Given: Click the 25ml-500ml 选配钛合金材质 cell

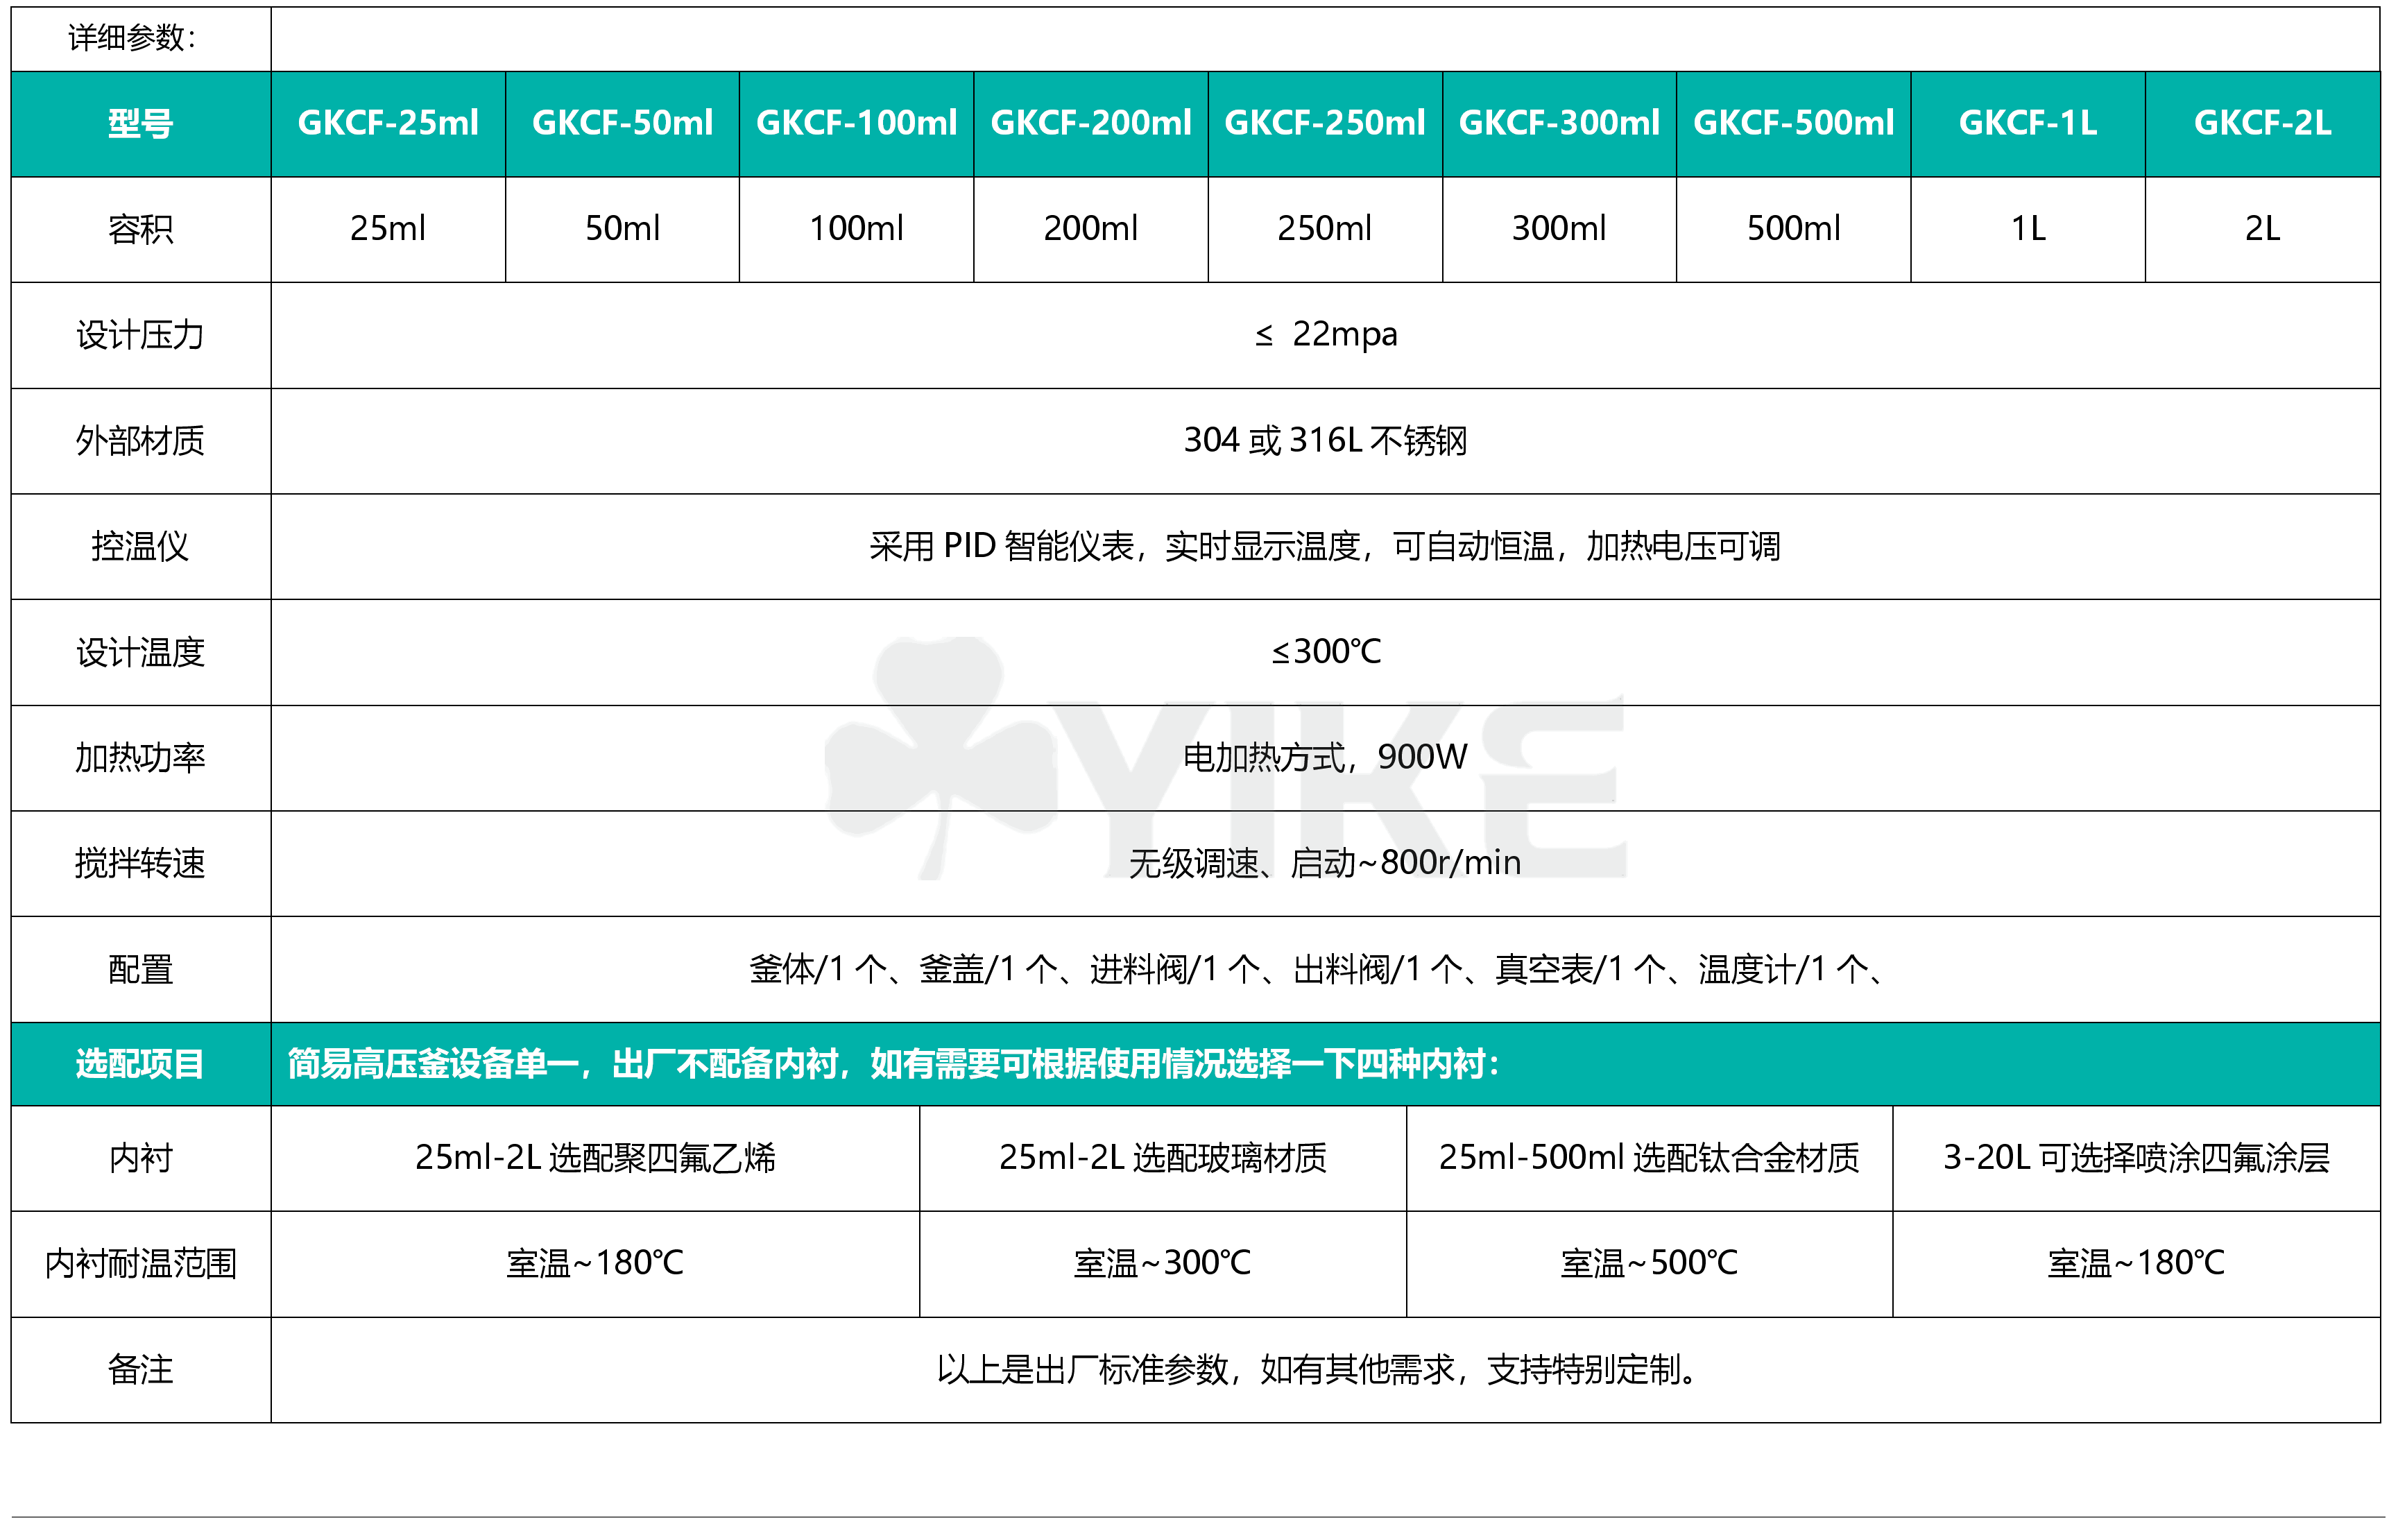Looking at the screenshot, I should (1648, 1158).
